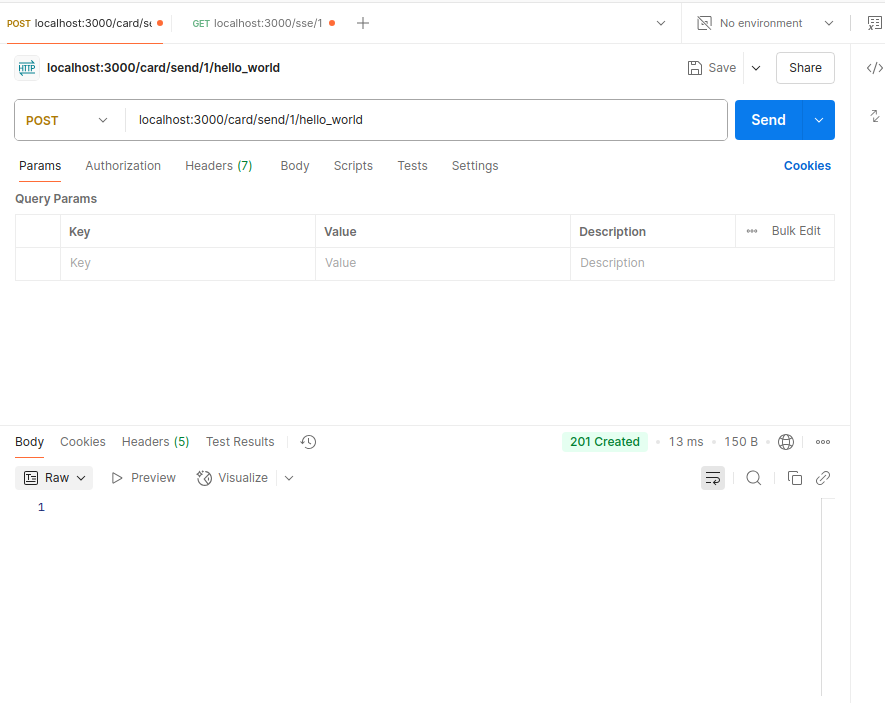
Task: Click the 201 Created status badge
Action: point(604,442)
